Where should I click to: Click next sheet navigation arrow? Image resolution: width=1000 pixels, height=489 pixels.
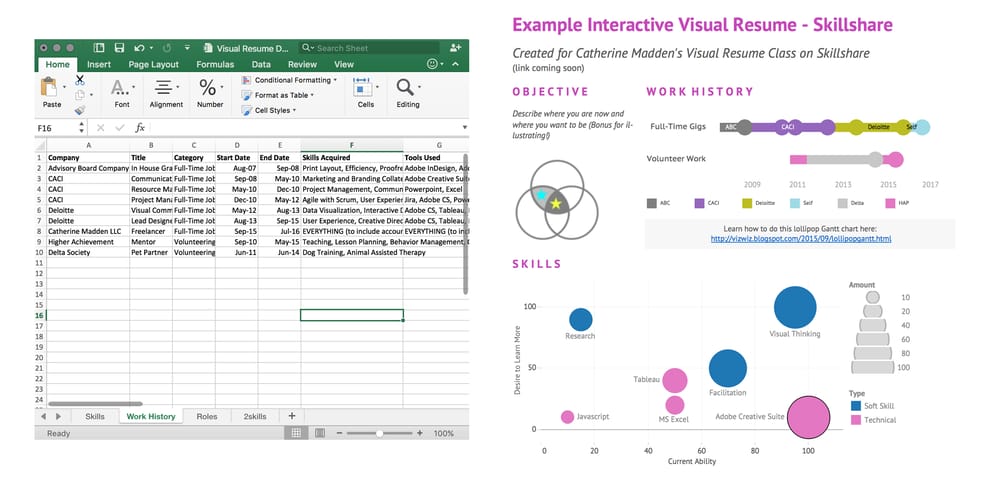coord(59,416)
